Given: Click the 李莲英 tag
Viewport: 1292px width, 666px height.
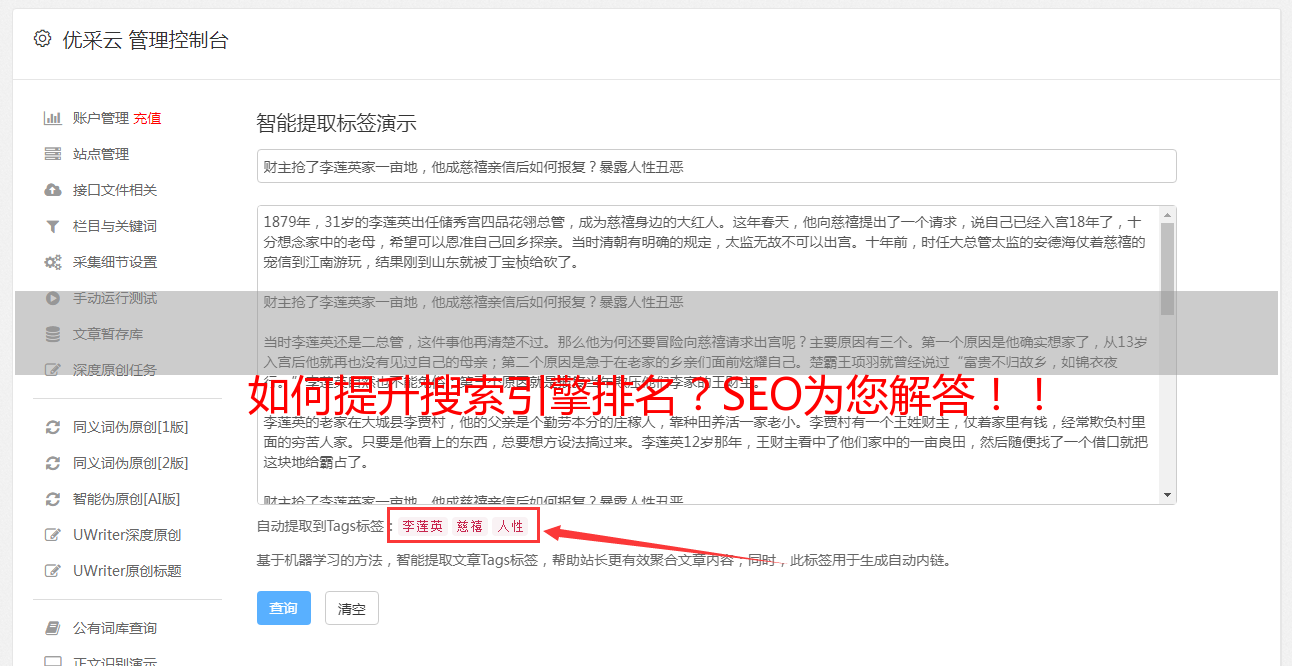Looking at the screenshot, I should (422, 526).
